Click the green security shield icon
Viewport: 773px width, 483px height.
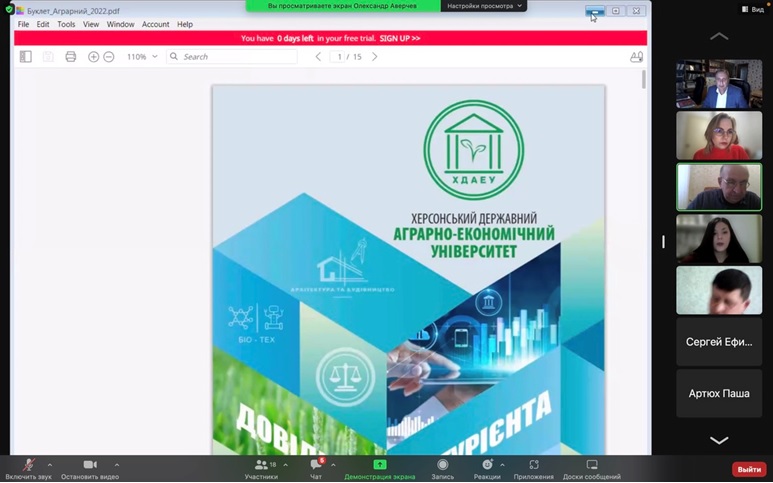[9, 9]
